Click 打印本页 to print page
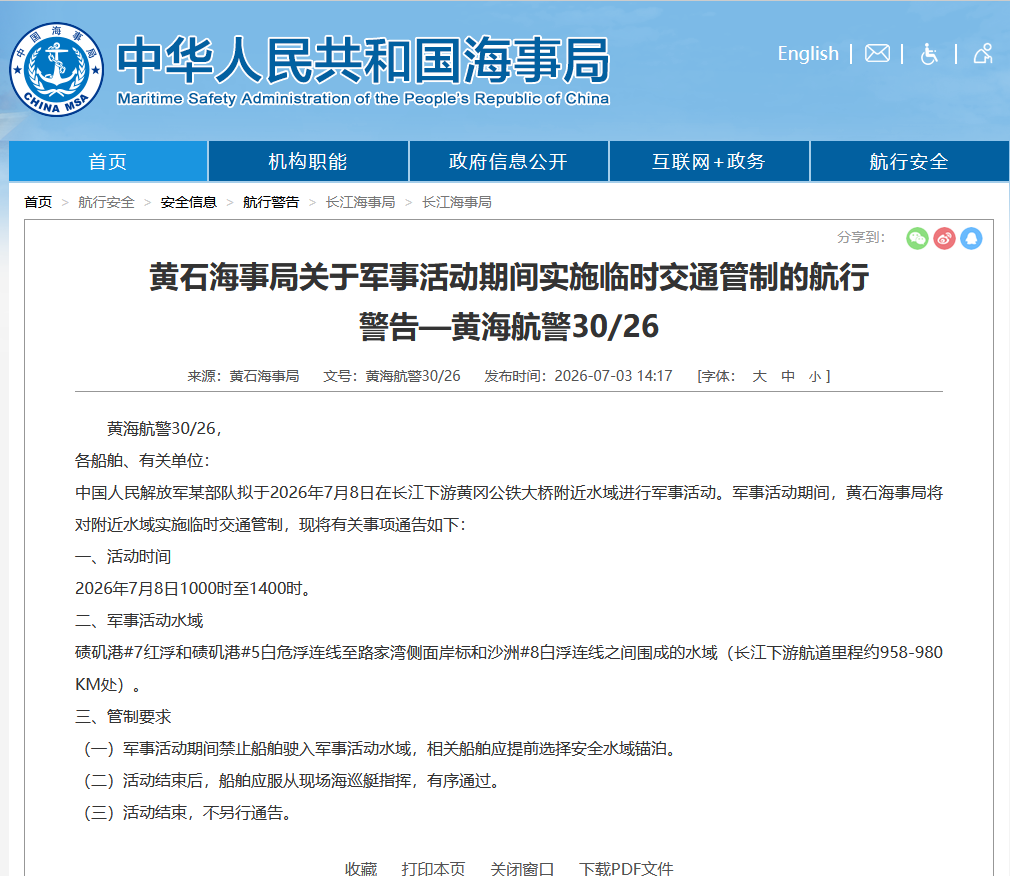Image resolution: width=1010 pixels, height=876 pixels. pyautogui.click(x=433, y=868)
